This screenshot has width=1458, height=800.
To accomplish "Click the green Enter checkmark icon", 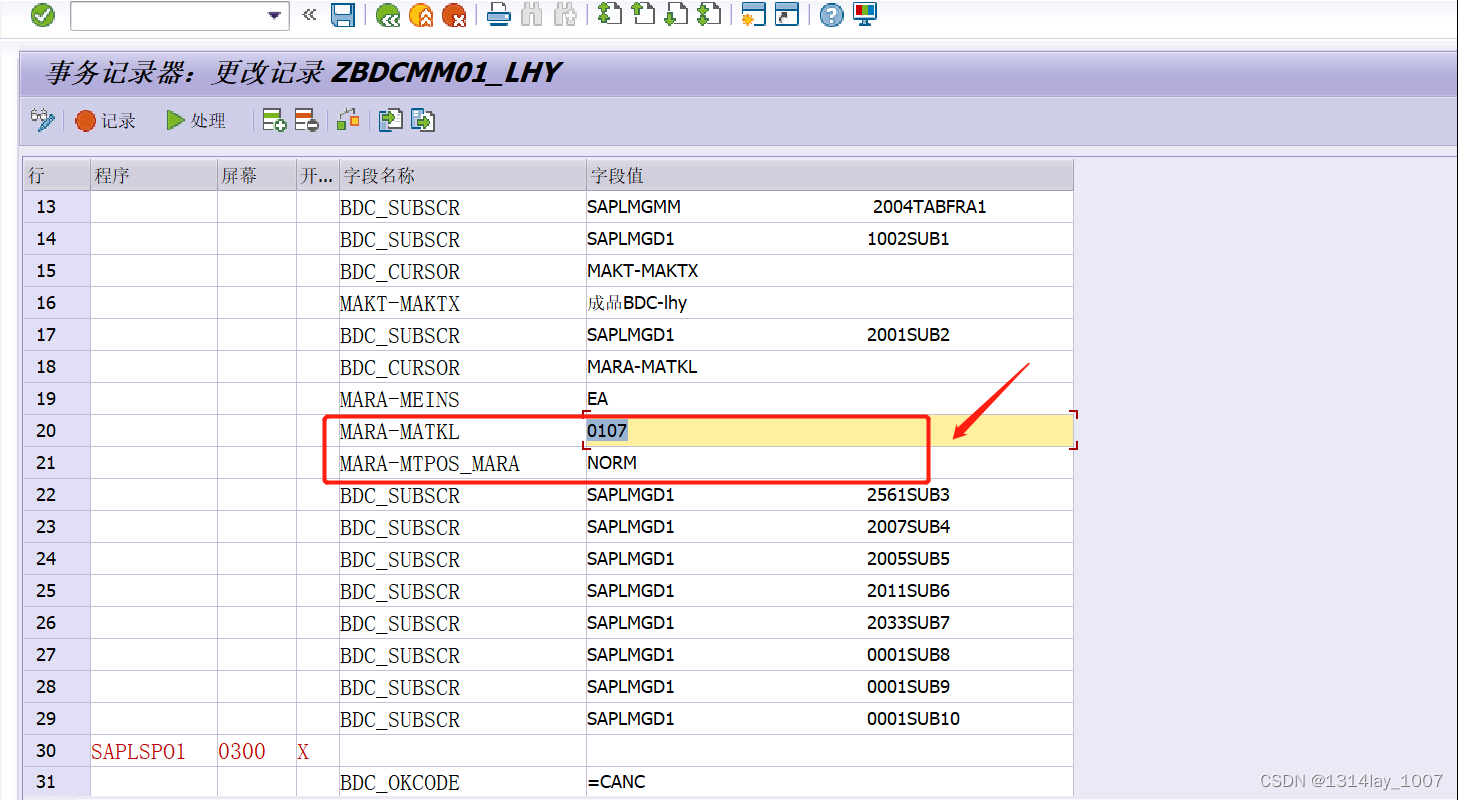I will coord(43,15).
